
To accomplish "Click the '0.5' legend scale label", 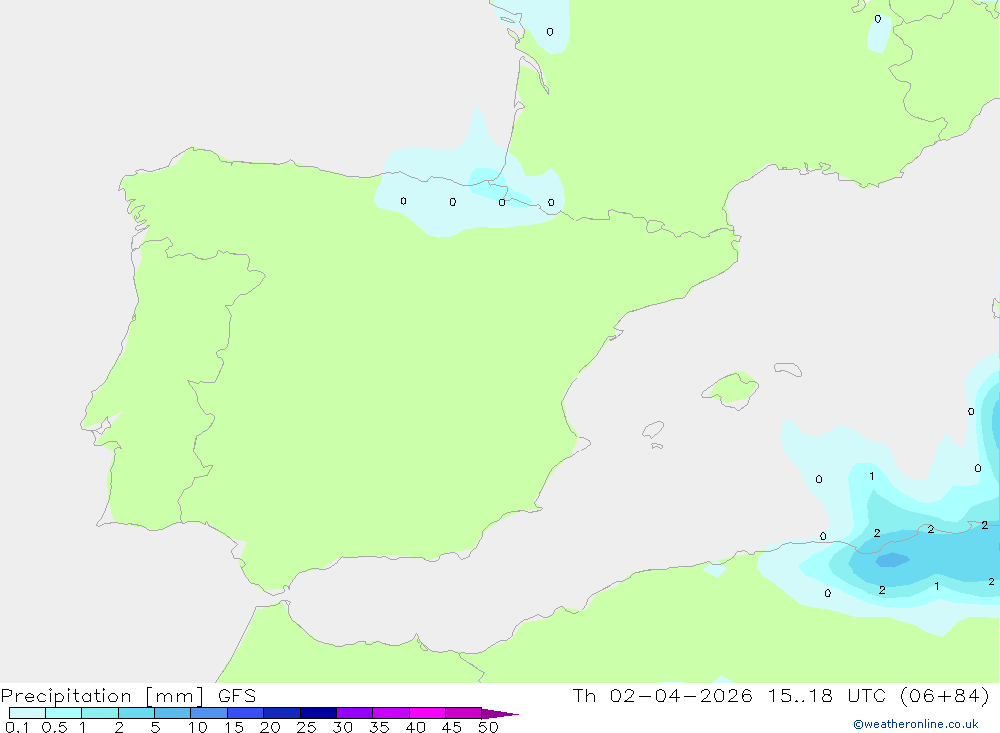I will pyautogui.click(x=54, y=727).
